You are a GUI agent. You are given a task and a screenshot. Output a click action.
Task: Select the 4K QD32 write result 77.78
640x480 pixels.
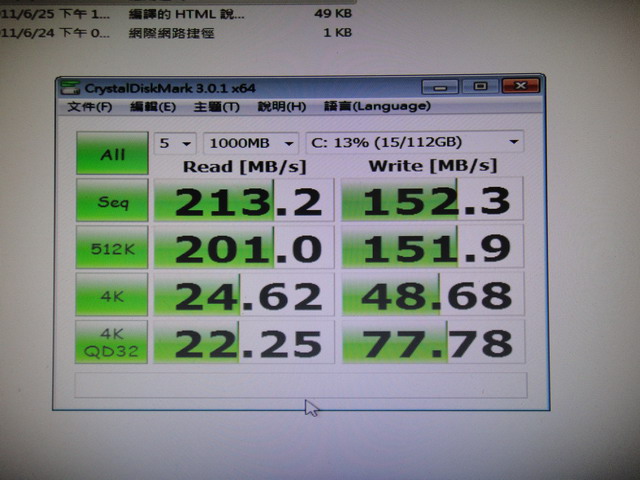click(x=433, y=342)
